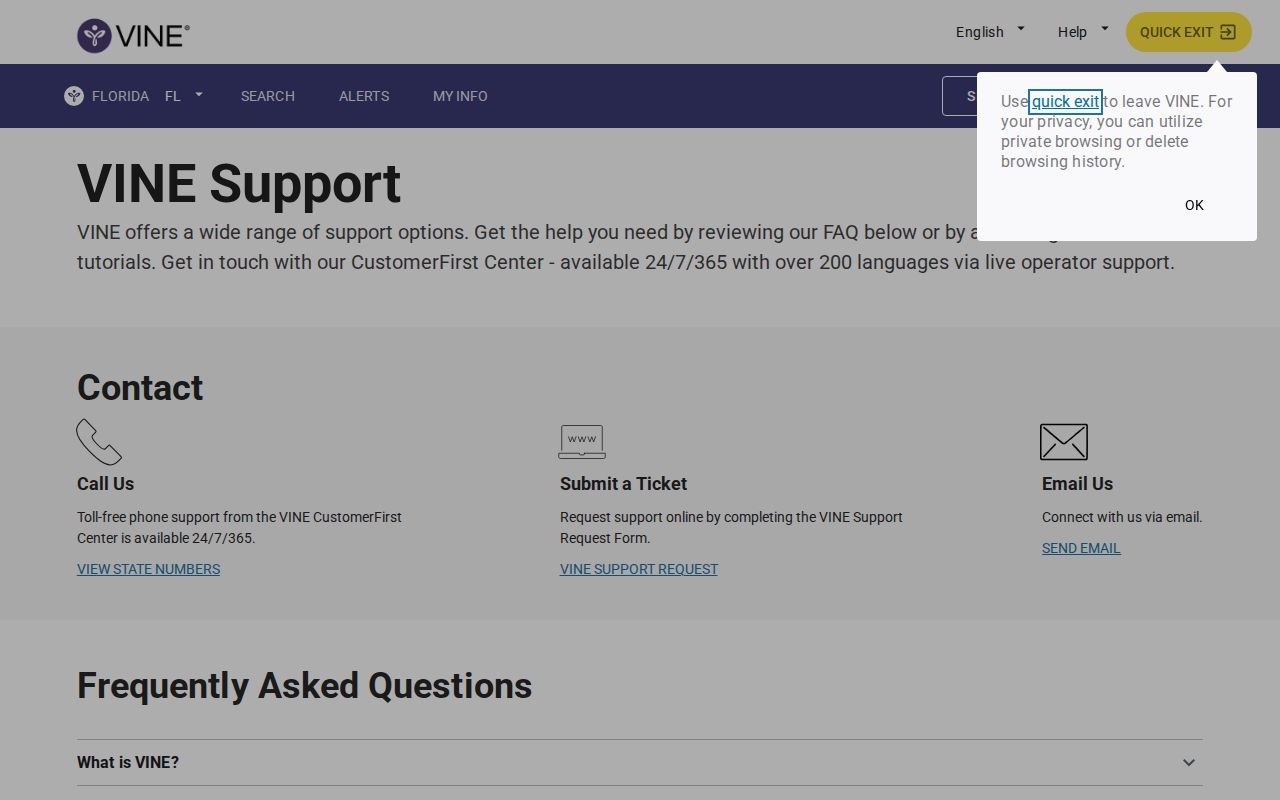Click the SEND EMAIL link
The image size is (1280, 800).
(x=1081, y=548)
